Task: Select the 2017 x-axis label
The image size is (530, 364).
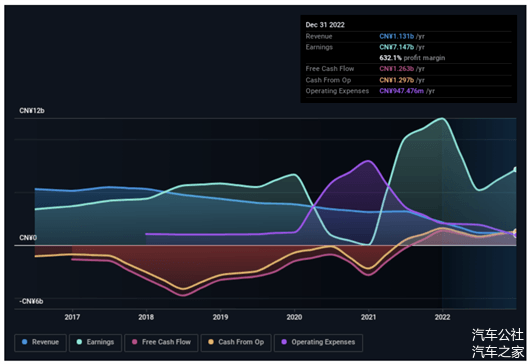Action: (72, 317)
